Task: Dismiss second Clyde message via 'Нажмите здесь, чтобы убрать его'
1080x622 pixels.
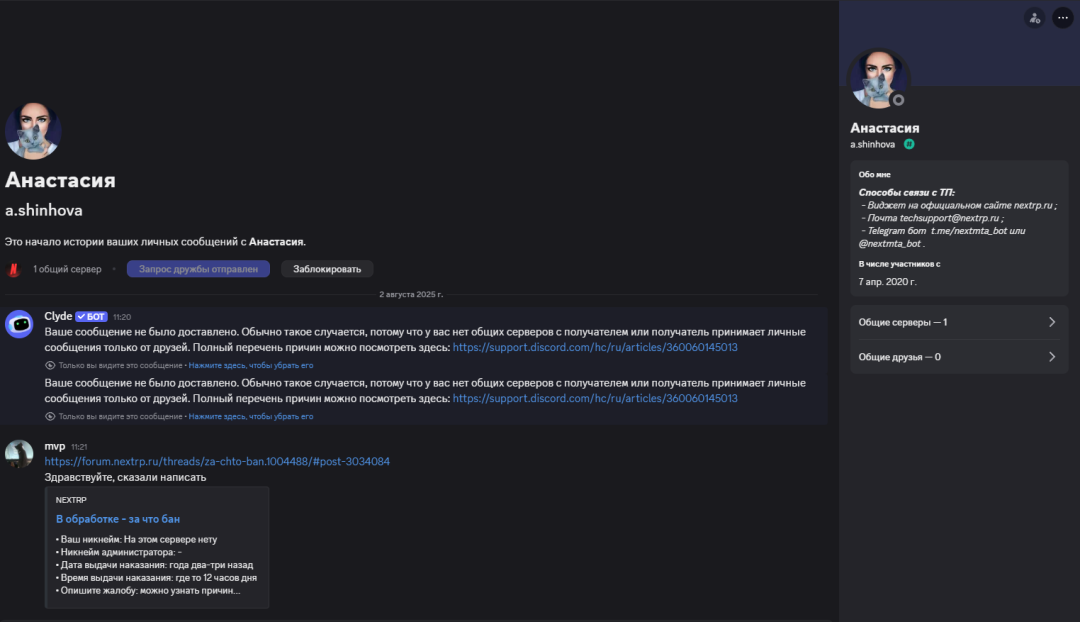Action: [251, 417]
